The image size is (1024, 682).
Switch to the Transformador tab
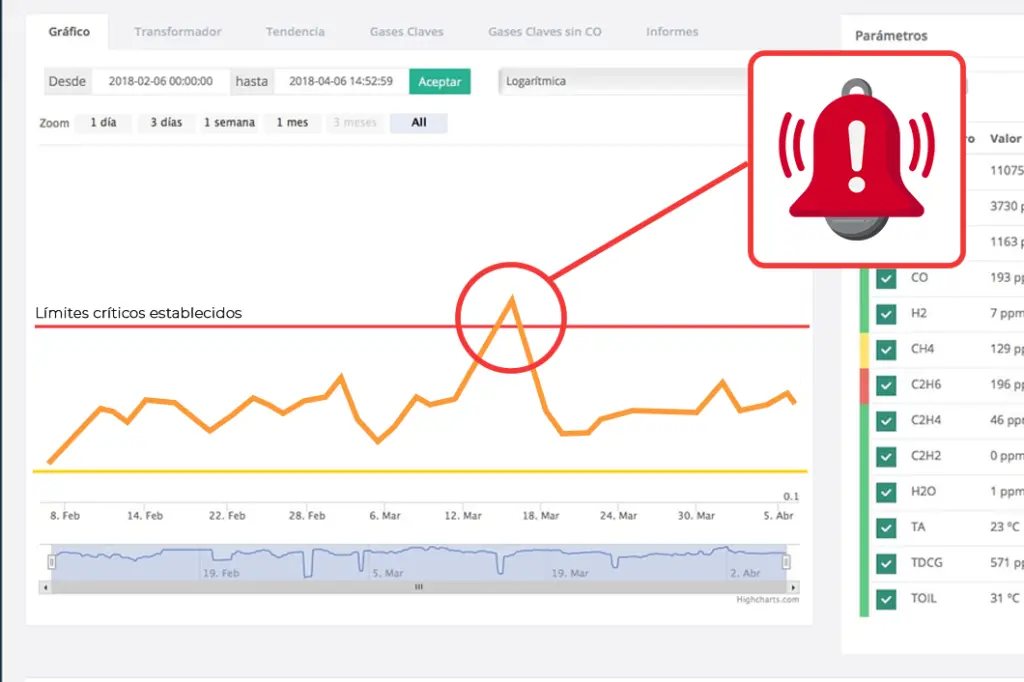[x=178, y=32]
